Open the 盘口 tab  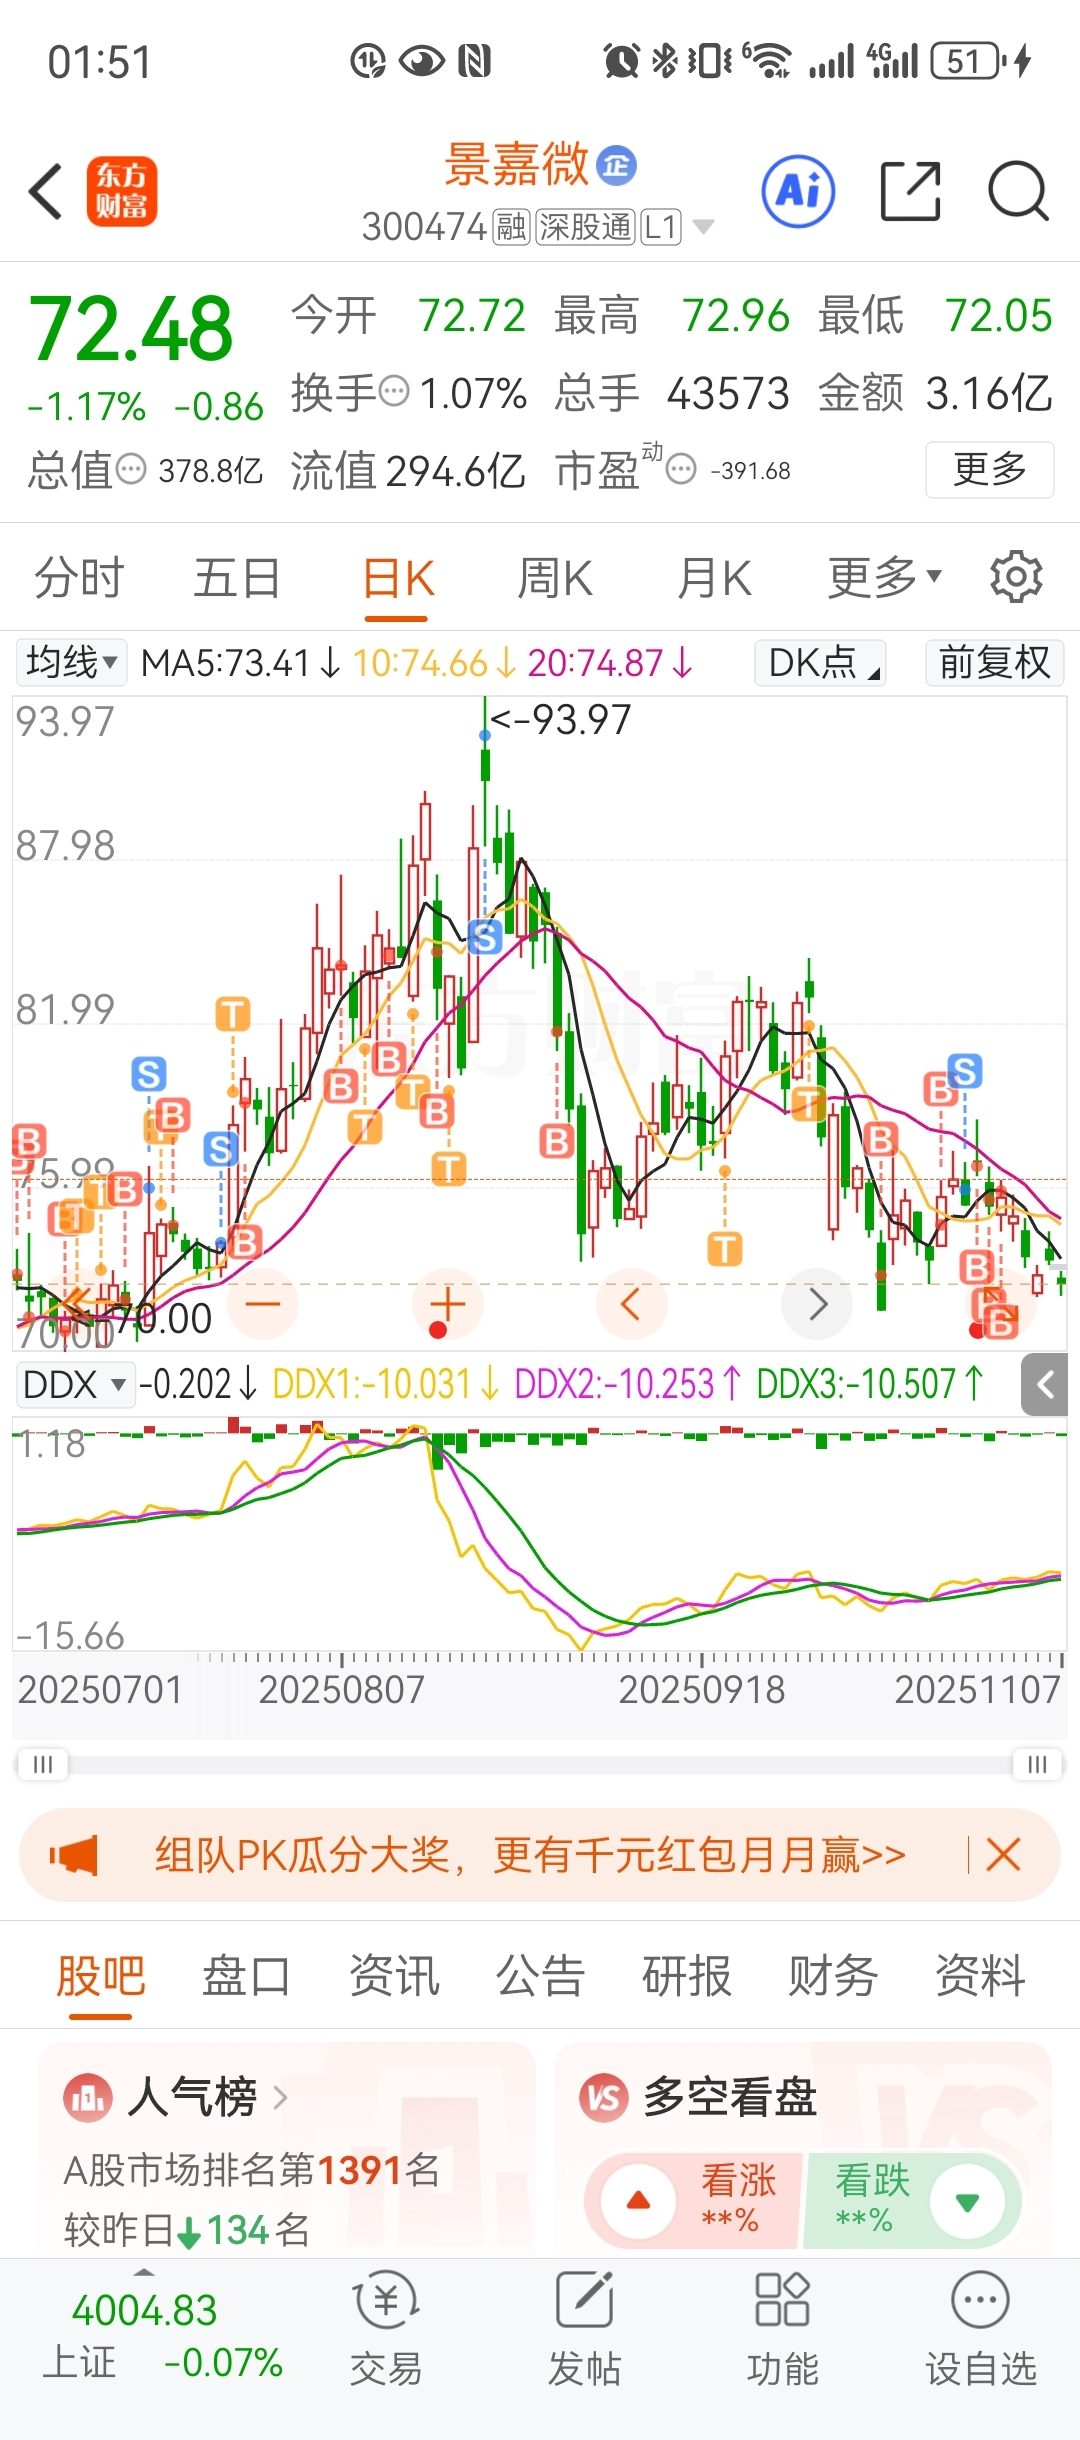coord(247,1976)
